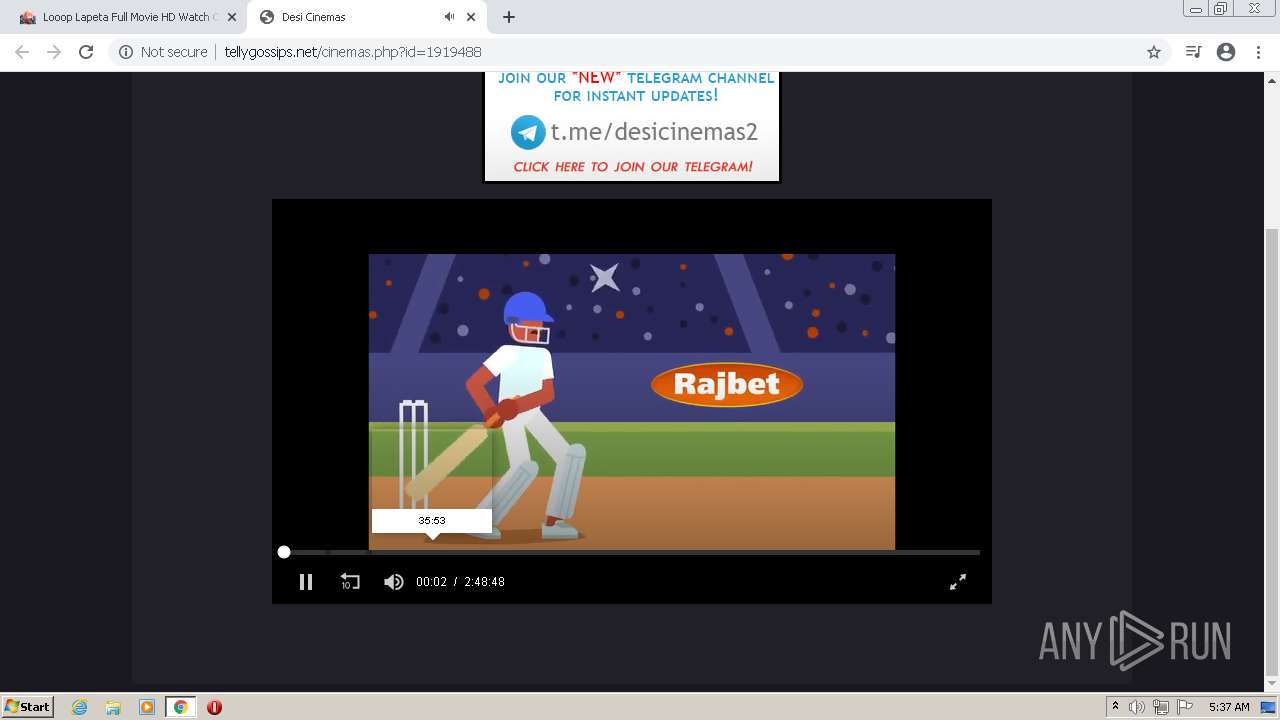
Task: Click the Rajbet ad logo
Action: point(727,384)
